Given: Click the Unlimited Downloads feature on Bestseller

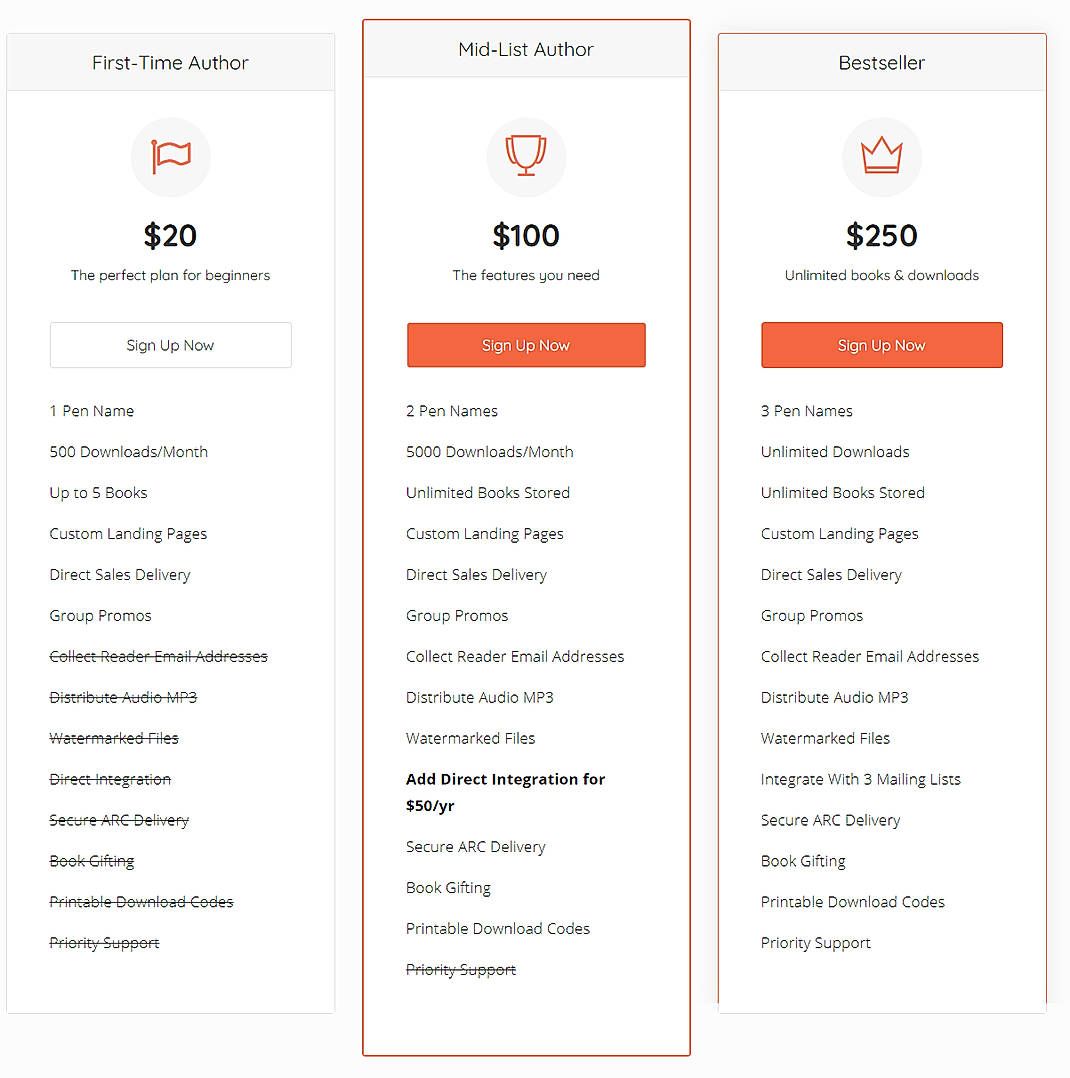Looking at the screenshot, I should 835,452.
